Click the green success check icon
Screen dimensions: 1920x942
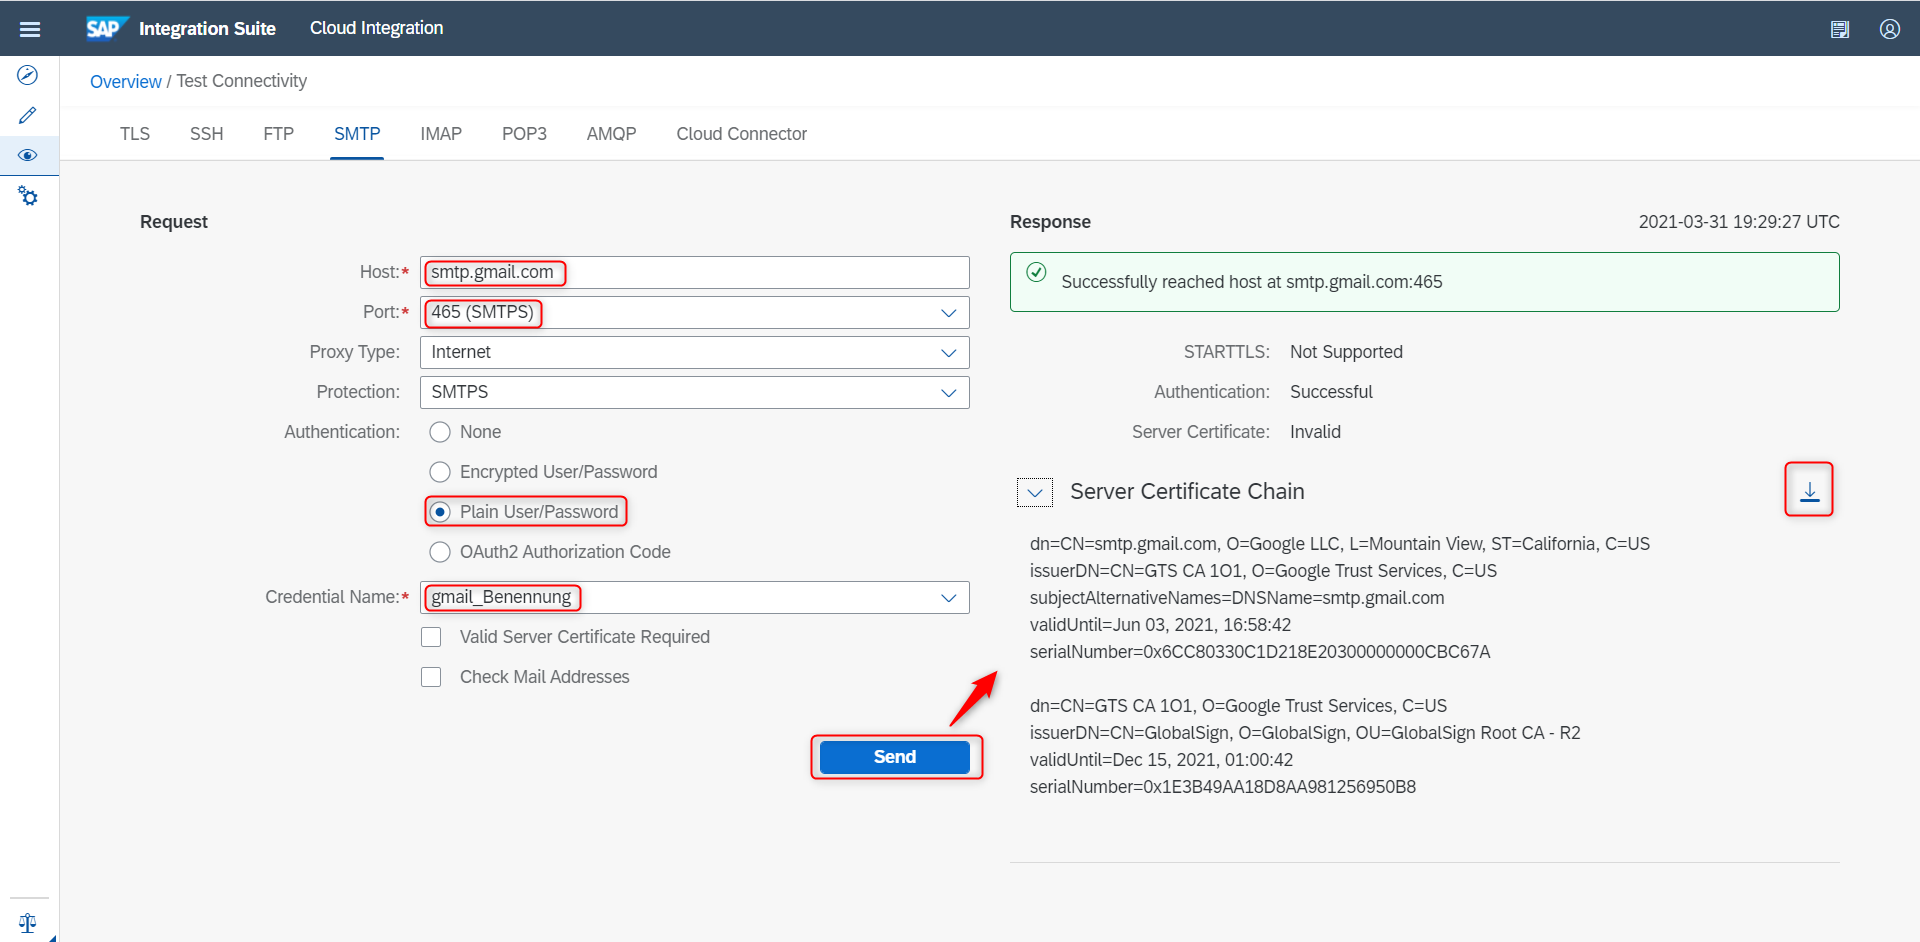click(x=1037, y=272)
